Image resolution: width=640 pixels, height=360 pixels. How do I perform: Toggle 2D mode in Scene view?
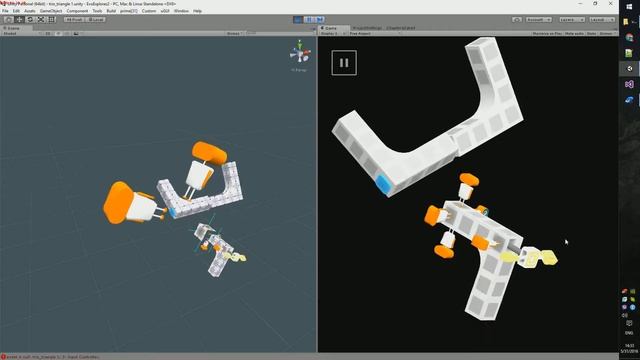point(48,33)
